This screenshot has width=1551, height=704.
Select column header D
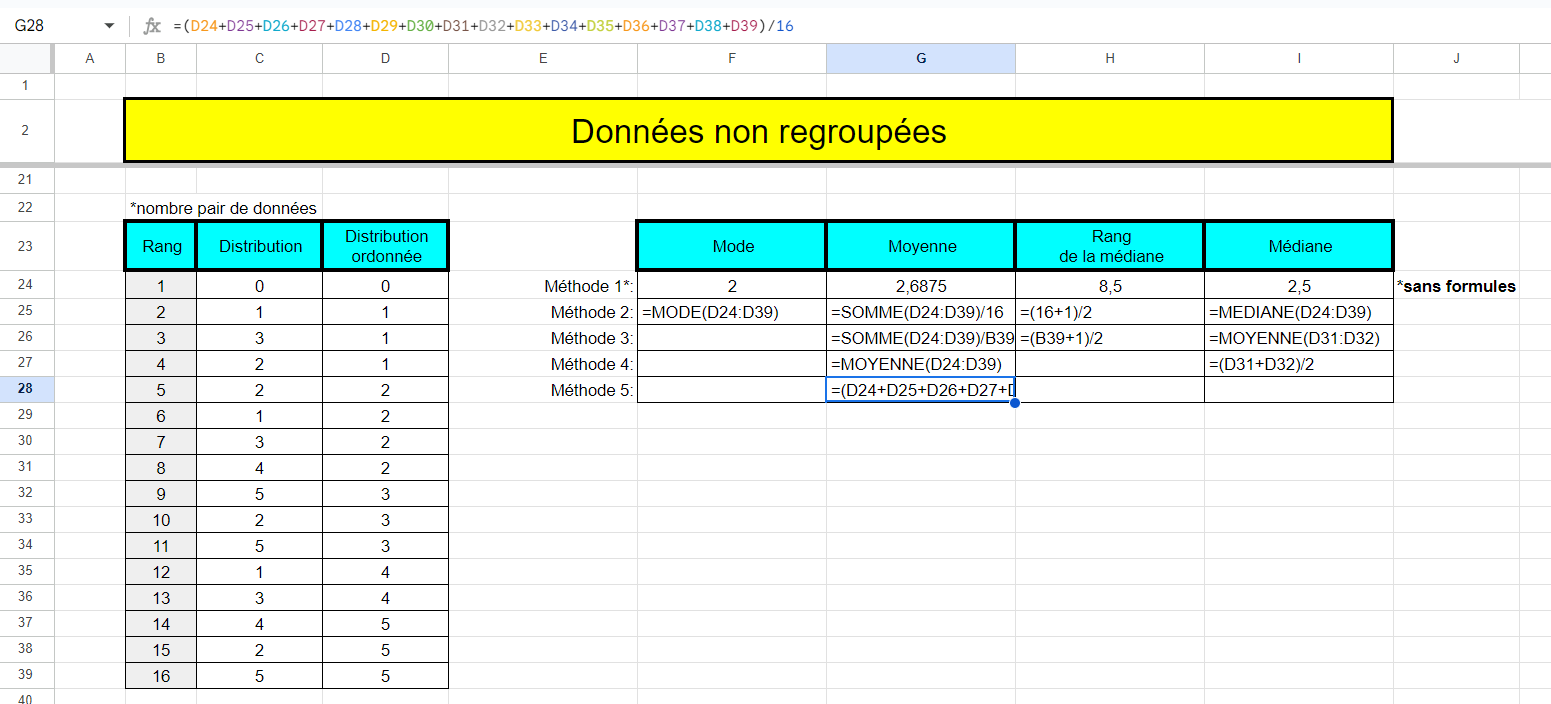tap(385, 58)
